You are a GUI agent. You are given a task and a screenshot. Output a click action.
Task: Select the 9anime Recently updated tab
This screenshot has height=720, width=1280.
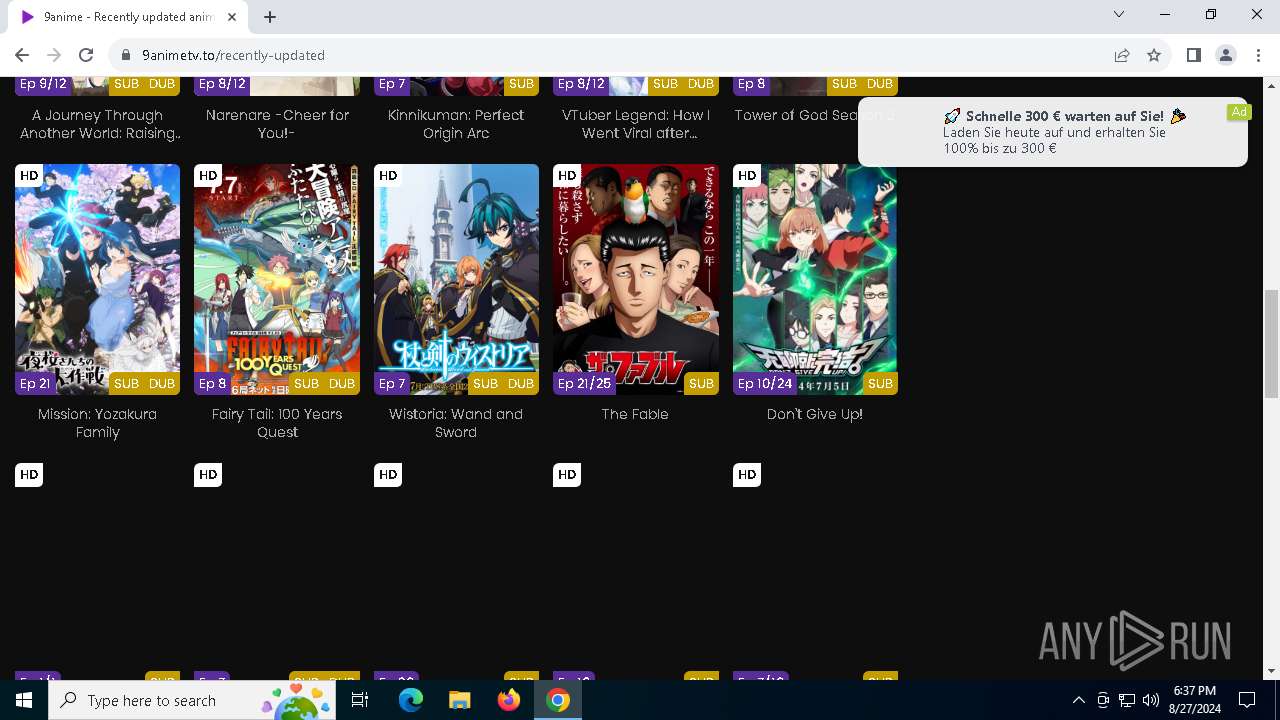(128, 16)
